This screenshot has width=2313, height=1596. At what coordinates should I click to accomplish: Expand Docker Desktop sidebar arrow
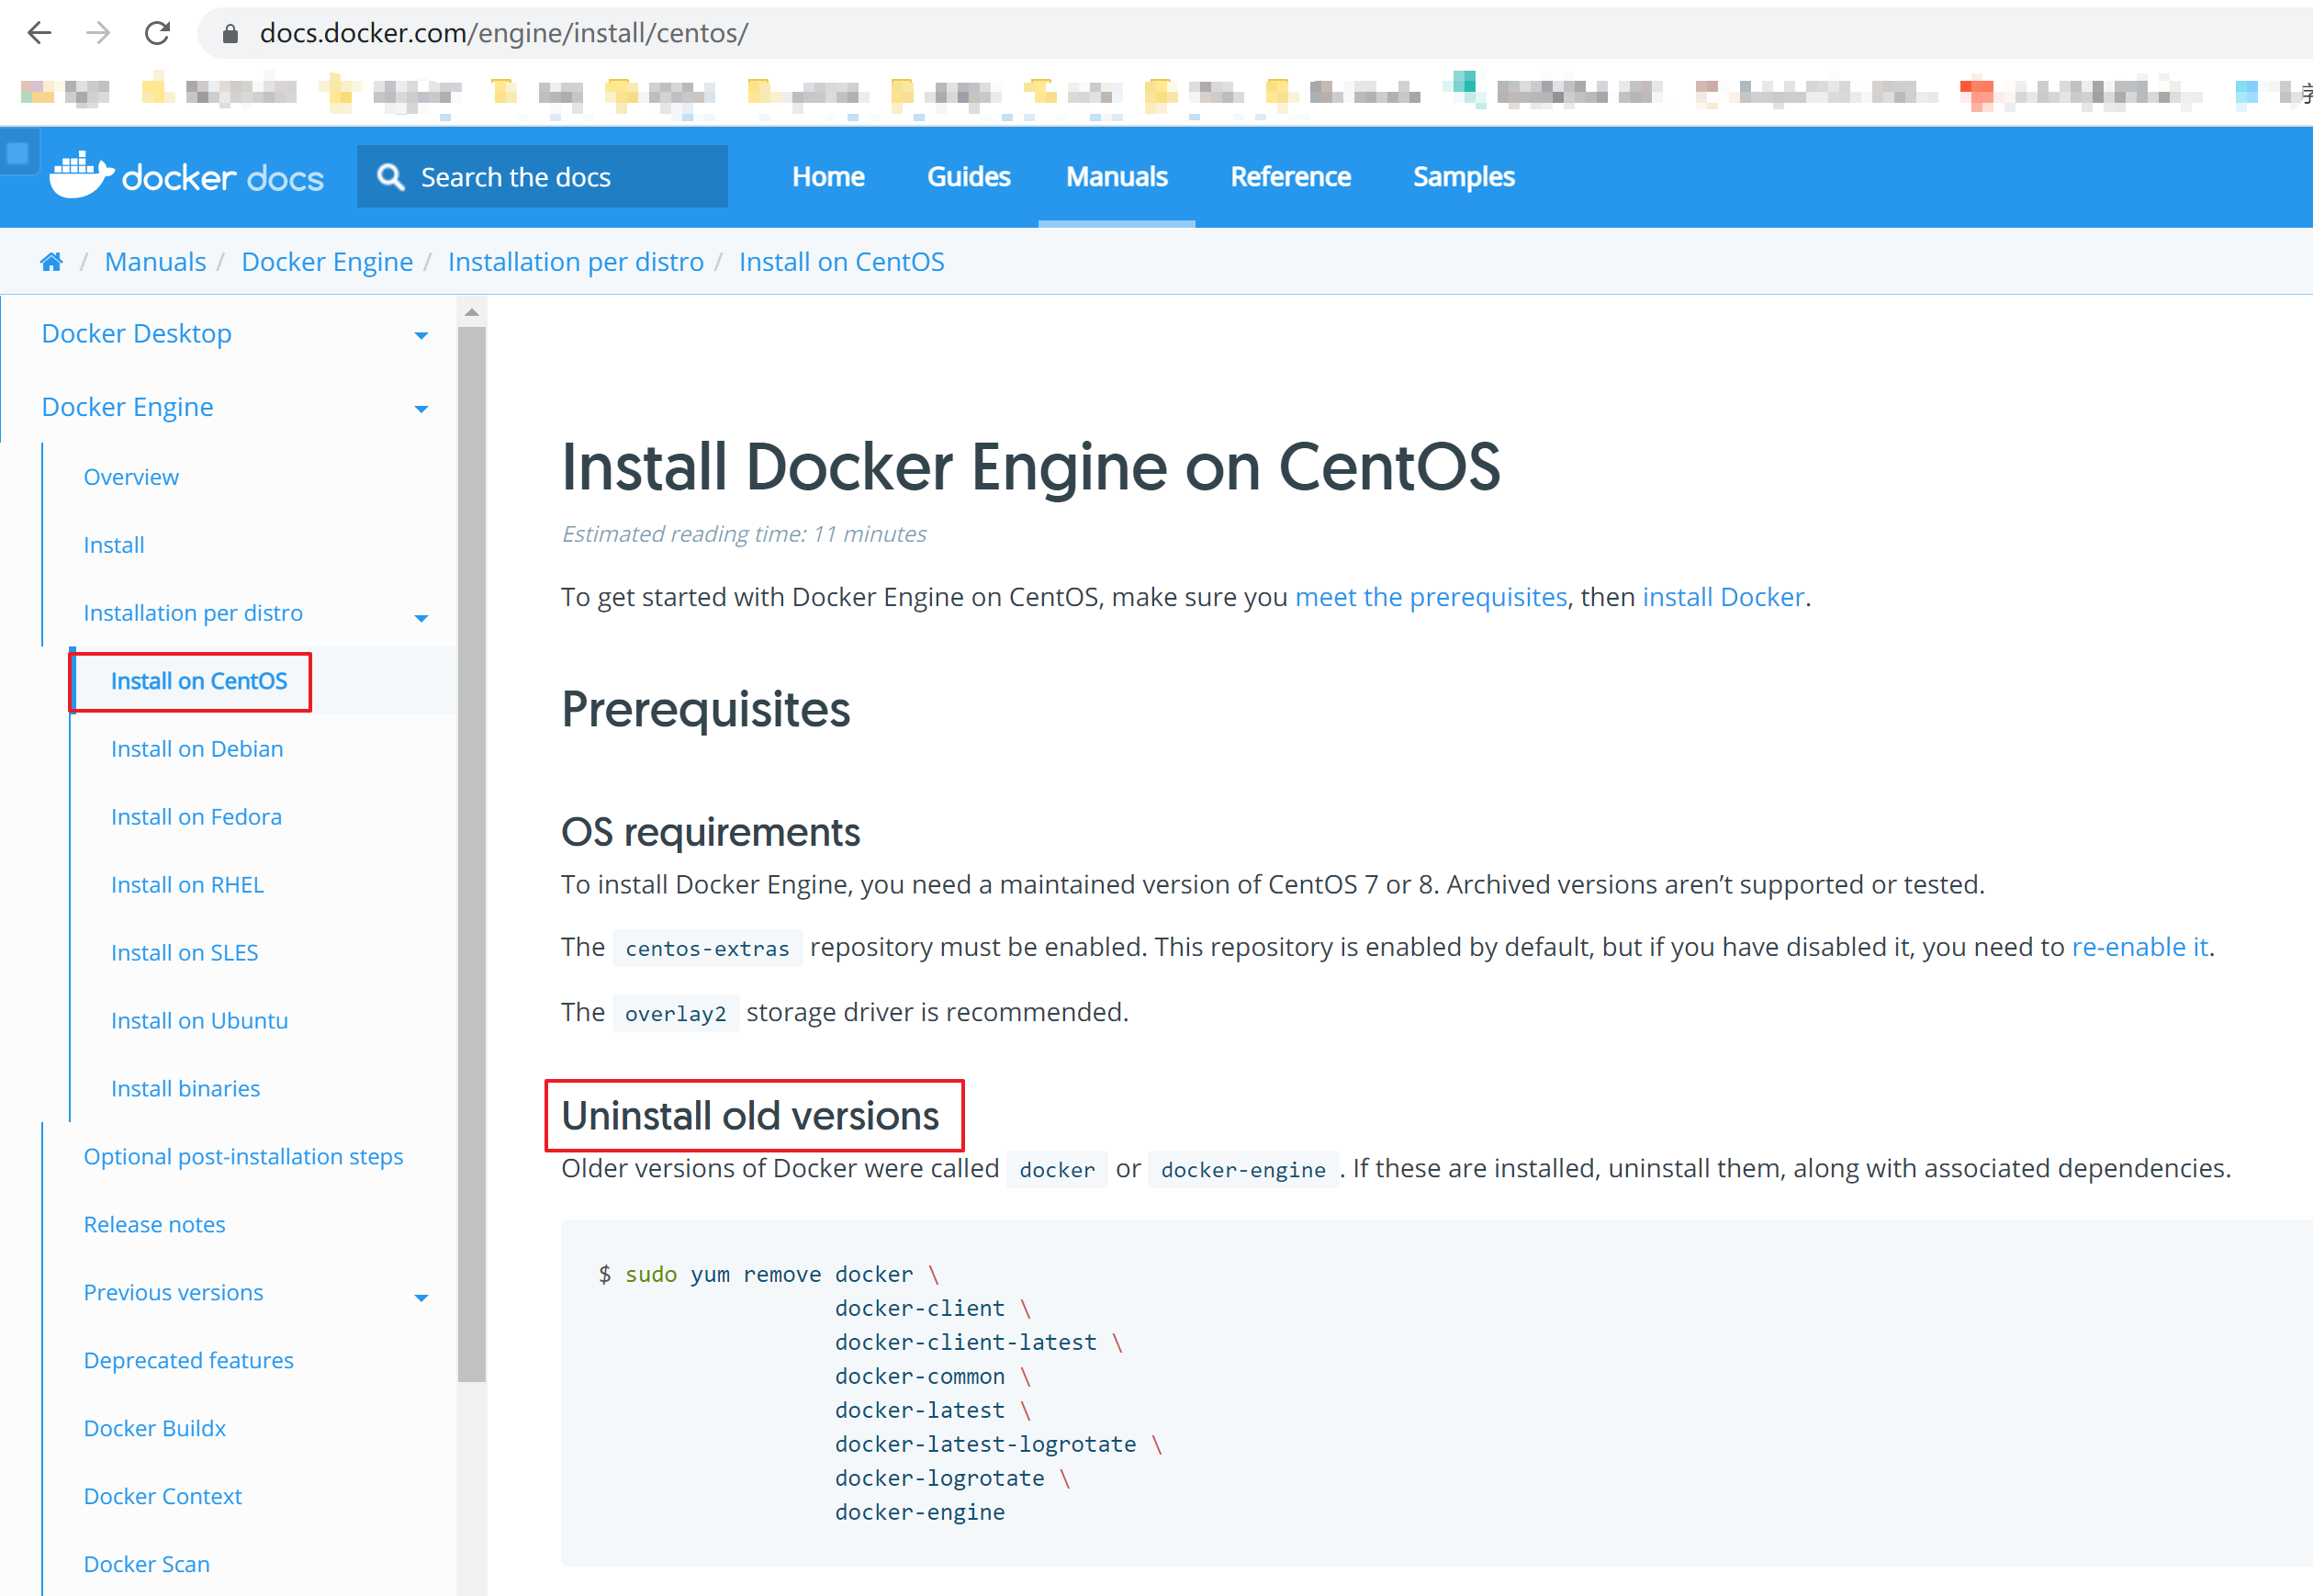pos(421,336)
